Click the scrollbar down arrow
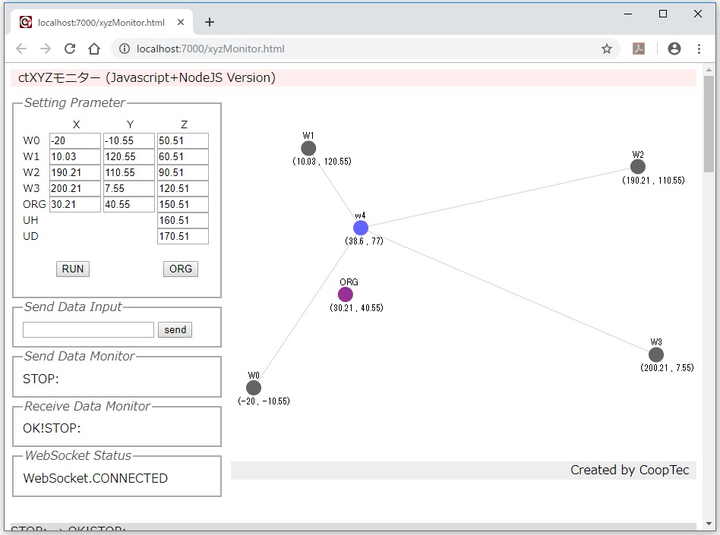720x535 pixels. coord(709,523)
